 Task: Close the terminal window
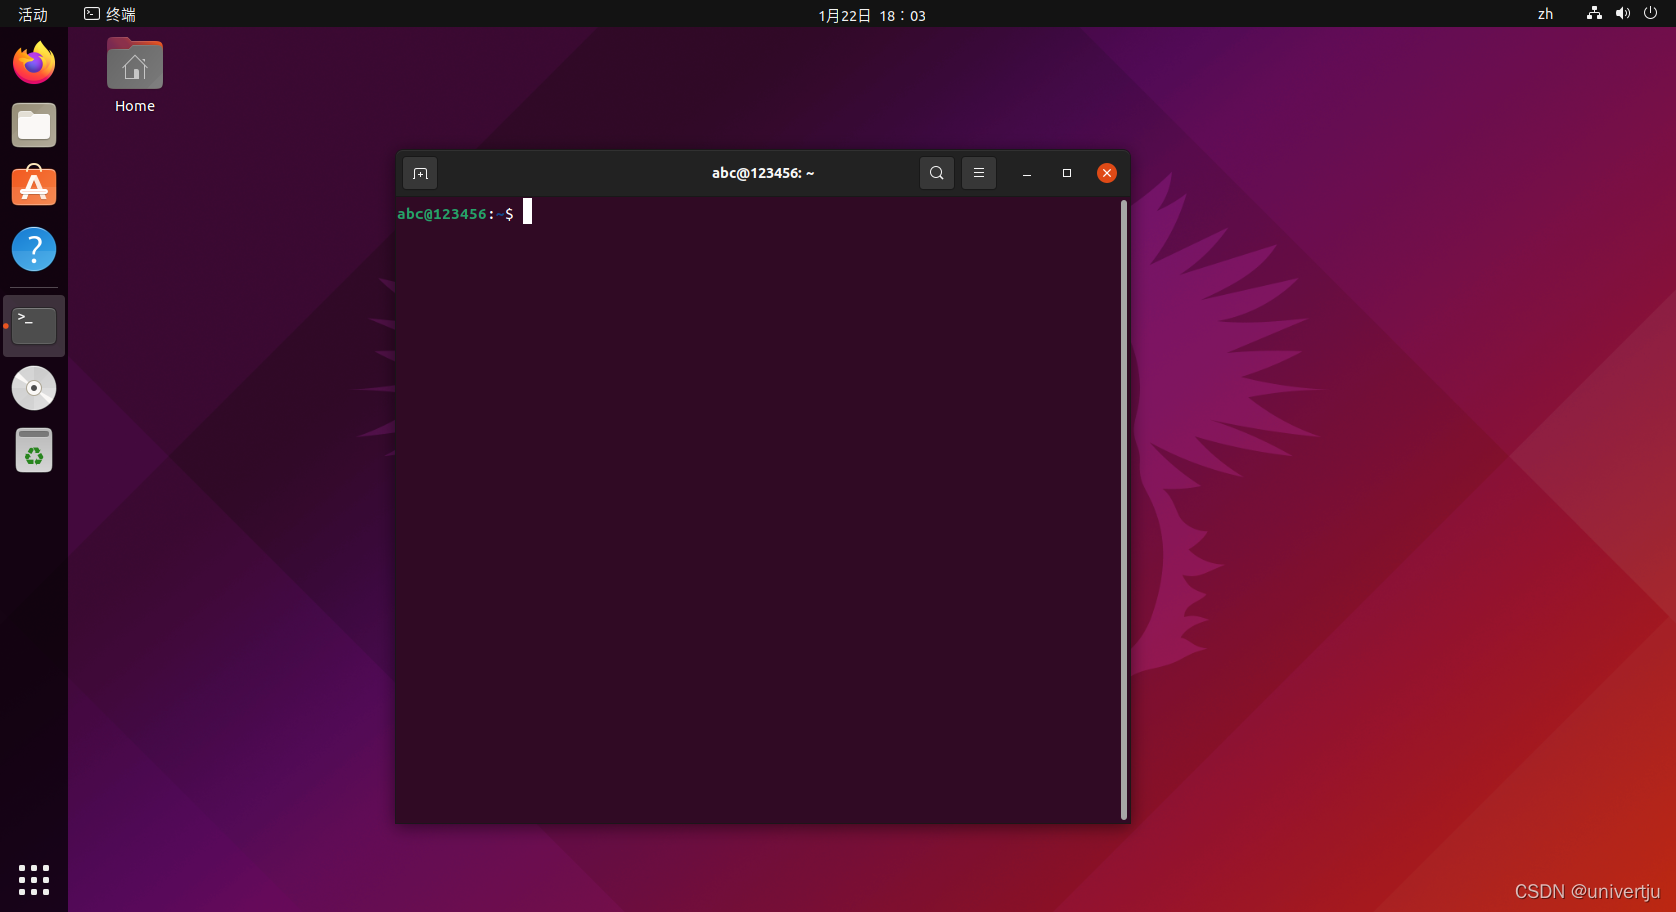coord(1107,173)
